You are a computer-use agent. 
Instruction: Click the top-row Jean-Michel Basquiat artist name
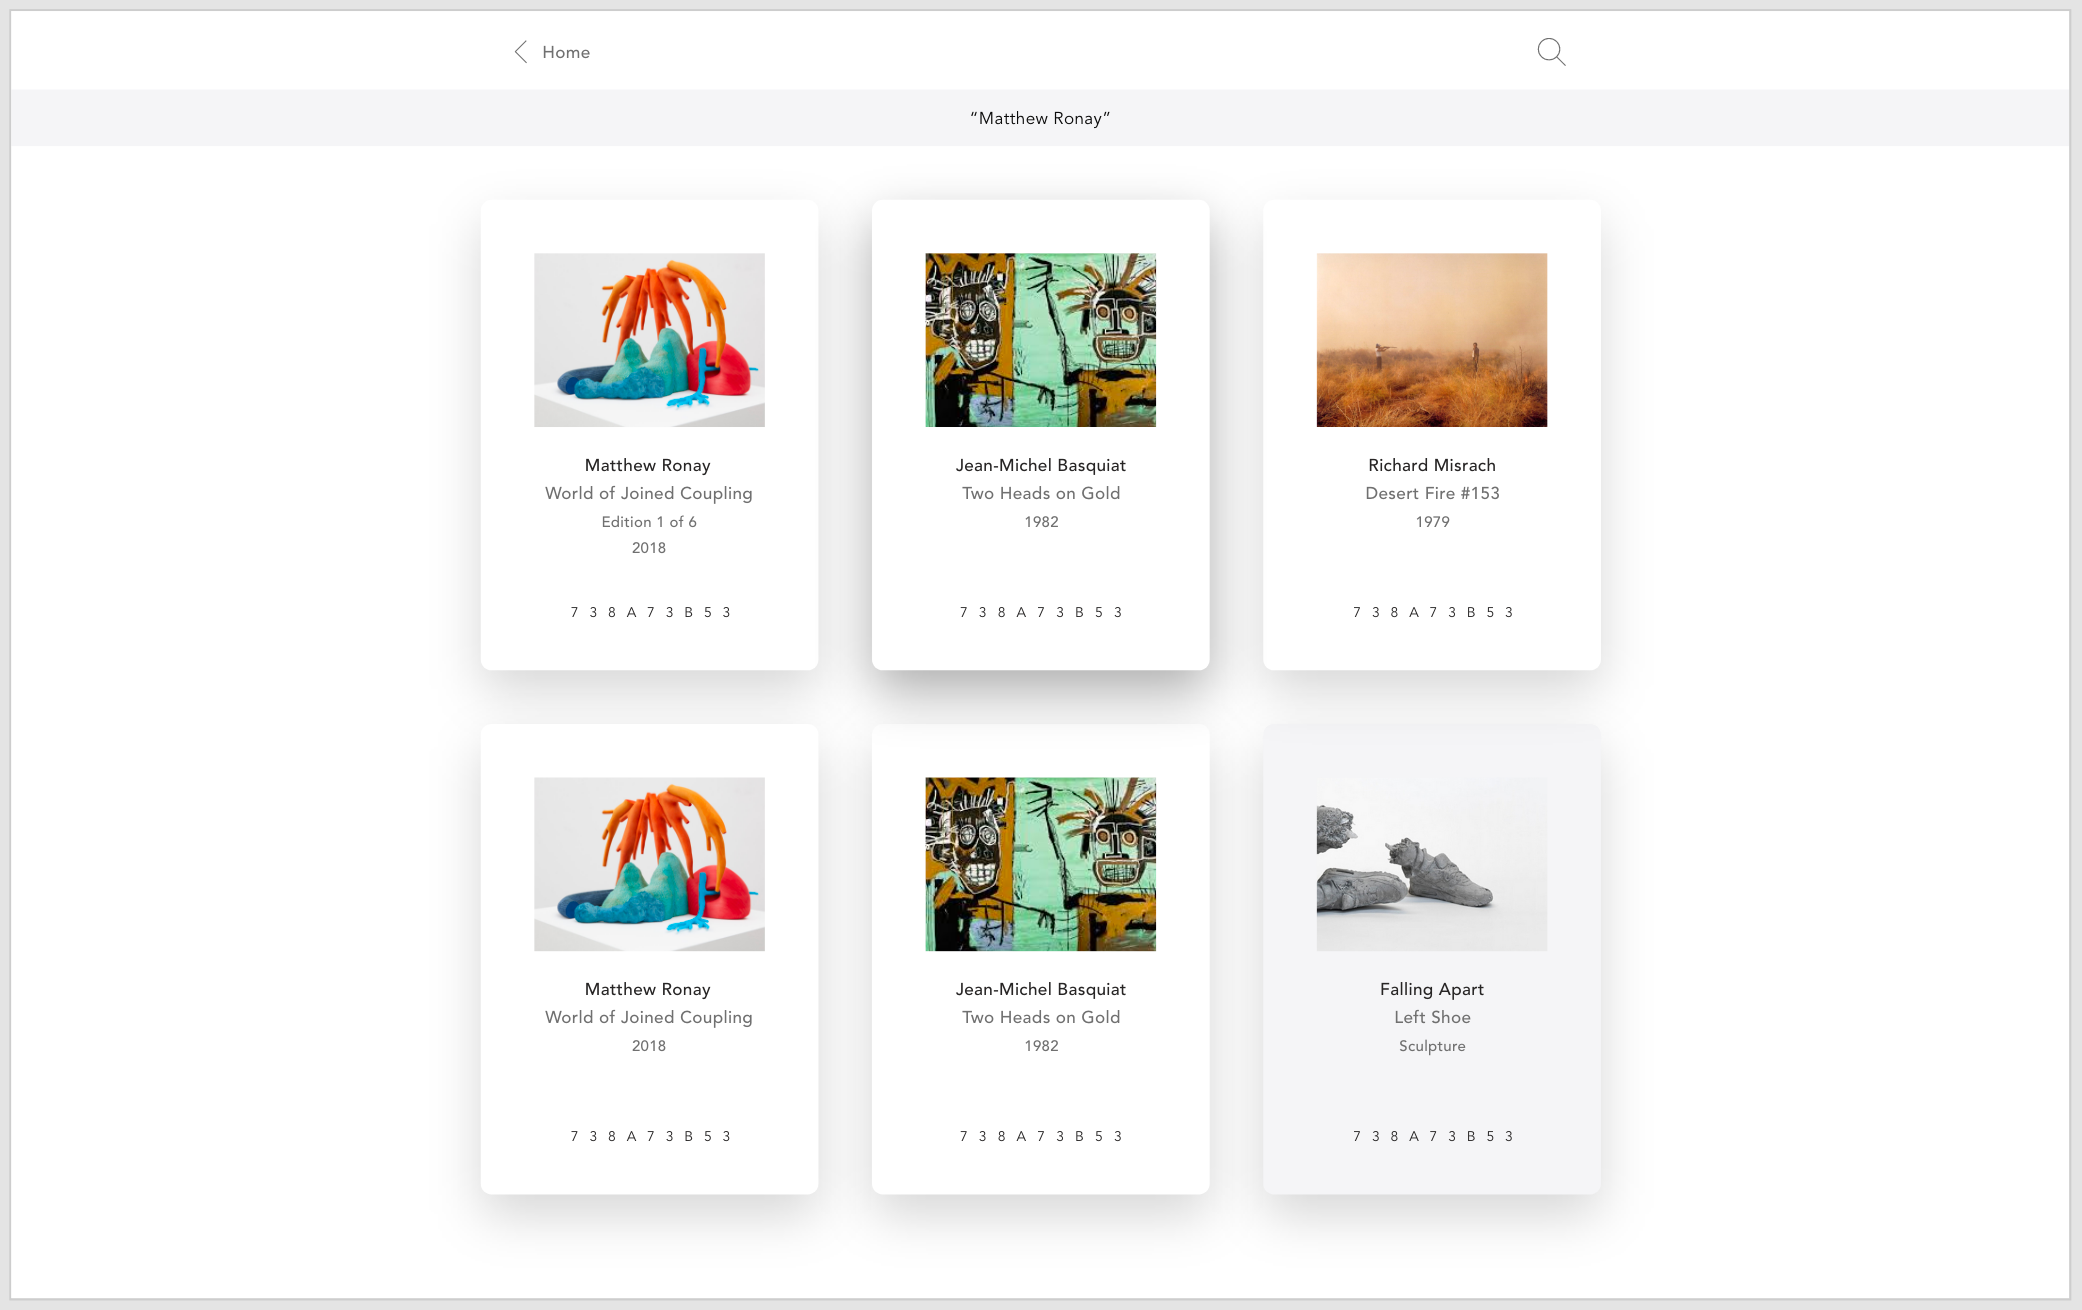1040,465
